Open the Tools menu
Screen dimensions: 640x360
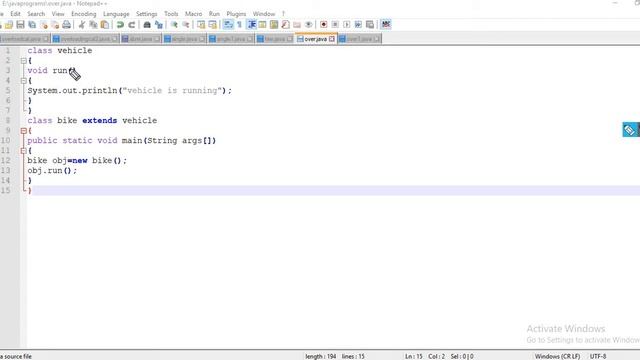[x=171, y=14]
